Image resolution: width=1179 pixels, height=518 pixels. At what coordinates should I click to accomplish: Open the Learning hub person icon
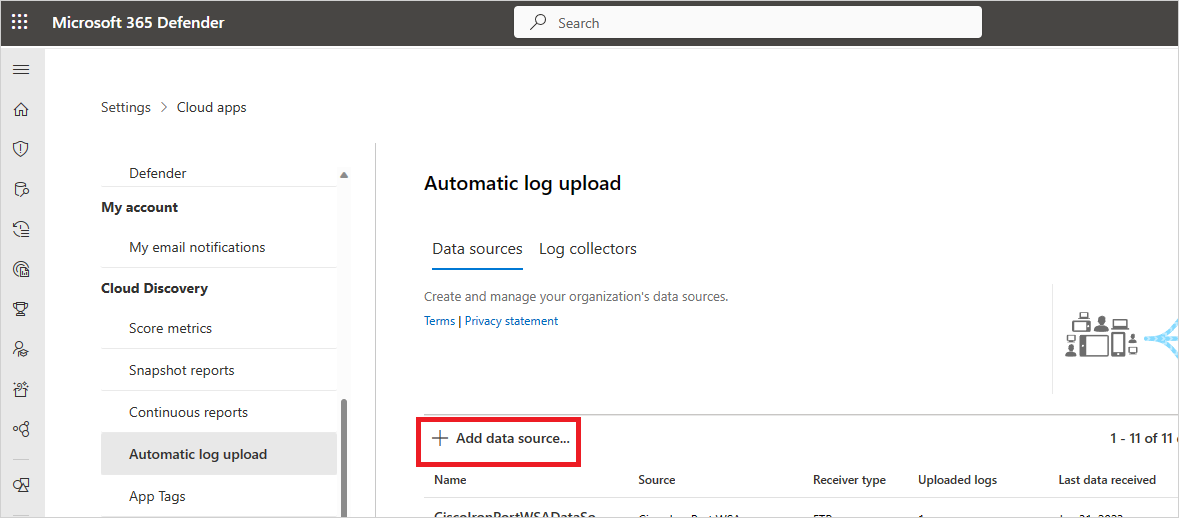(x=21, y=349)
